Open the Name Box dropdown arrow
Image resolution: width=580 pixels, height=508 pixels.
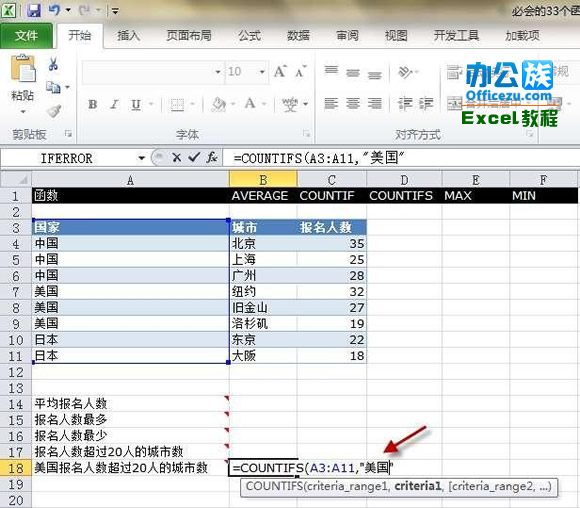point(141,158)
